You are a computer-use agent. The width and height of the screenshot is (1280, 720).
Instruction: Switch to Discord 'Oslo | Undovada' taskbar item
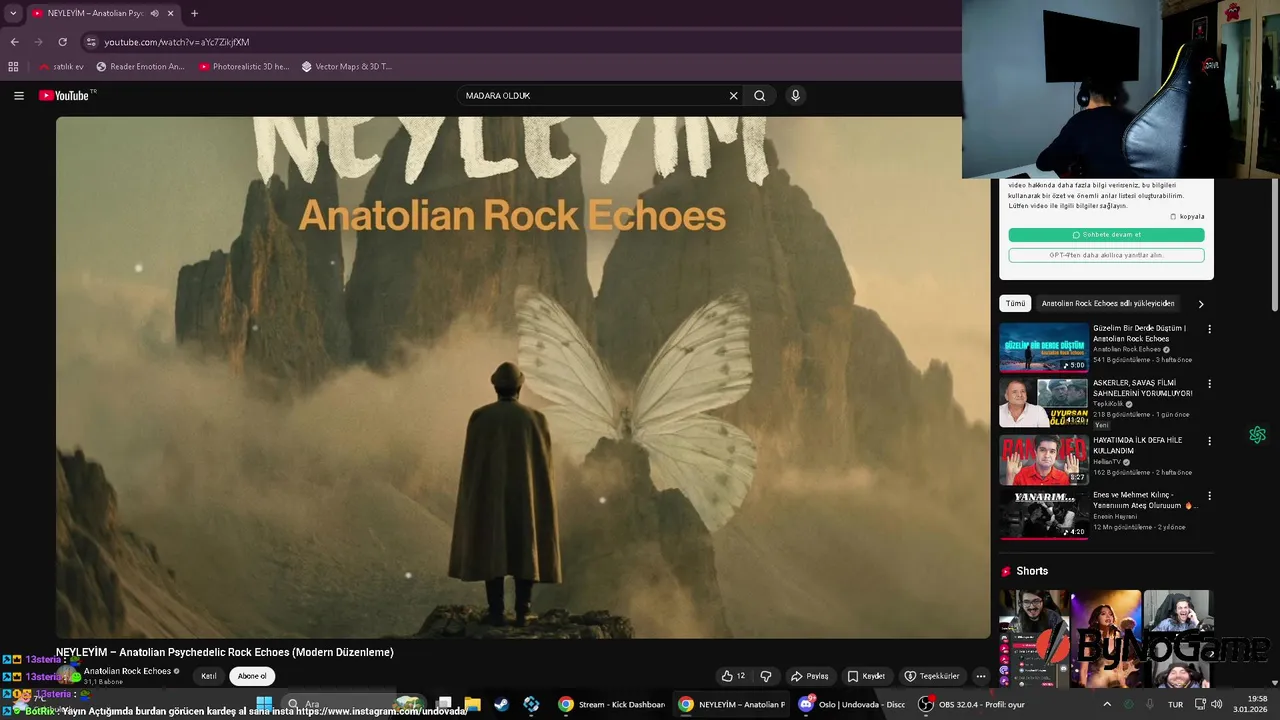852,704
